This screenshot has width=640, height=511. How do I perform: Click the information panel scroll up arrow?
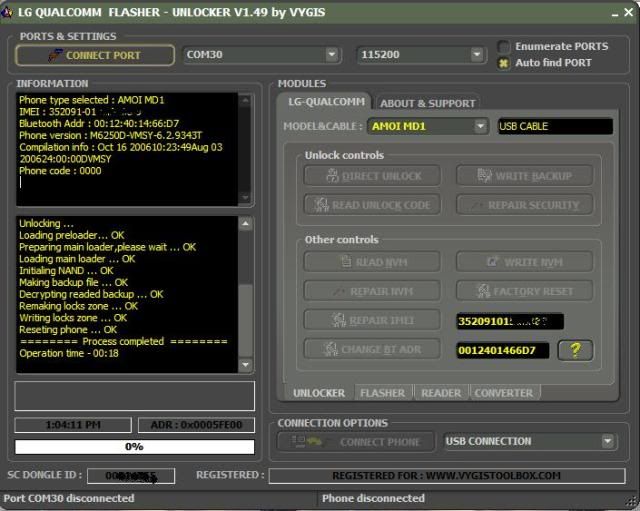pos(245,100)
